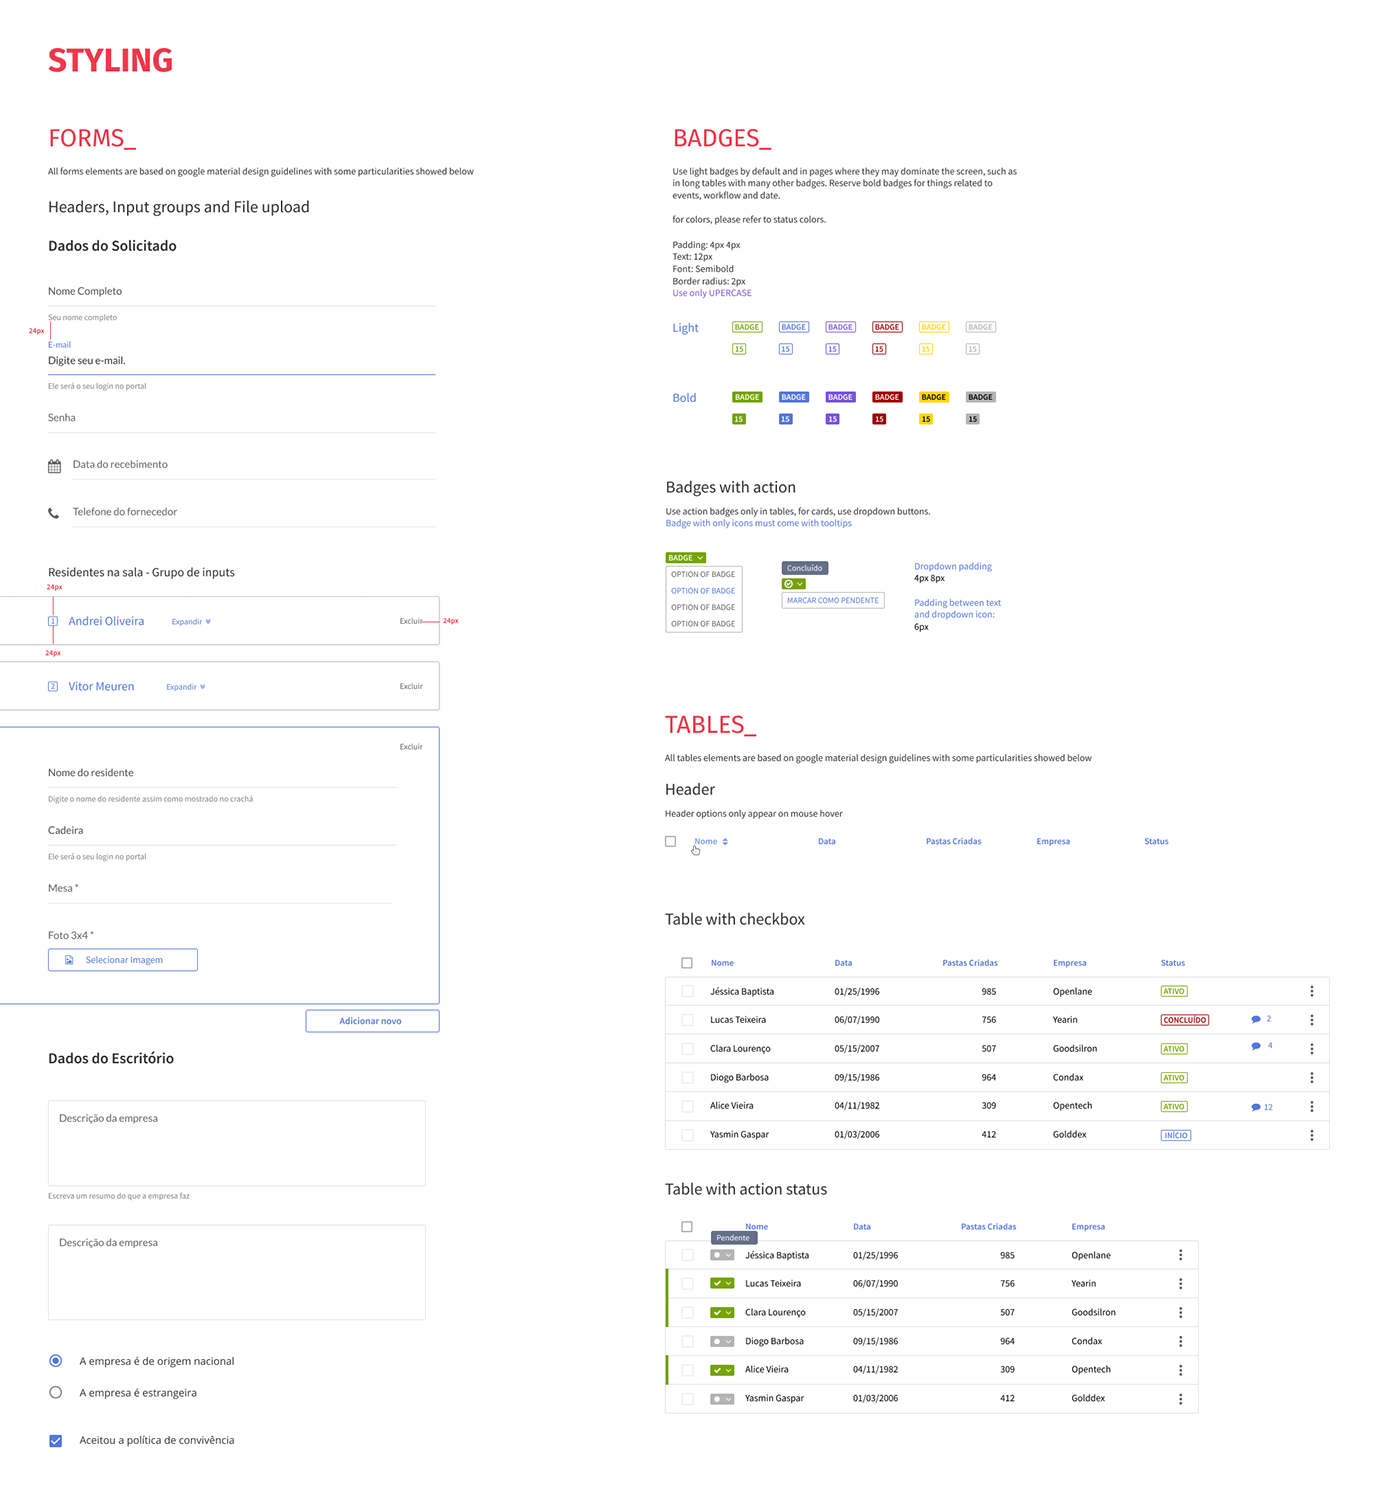
Task: Click the CONCLUÍDO status badge for Lucas Teixeira
Action: (1185, 1020)
